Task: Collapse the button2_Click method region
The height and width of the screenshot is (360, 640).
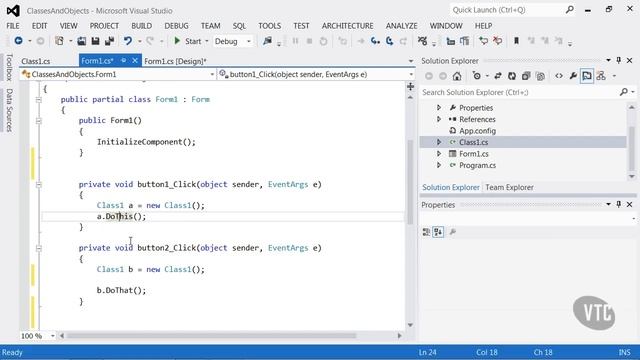Action: [x=39, y=248]
